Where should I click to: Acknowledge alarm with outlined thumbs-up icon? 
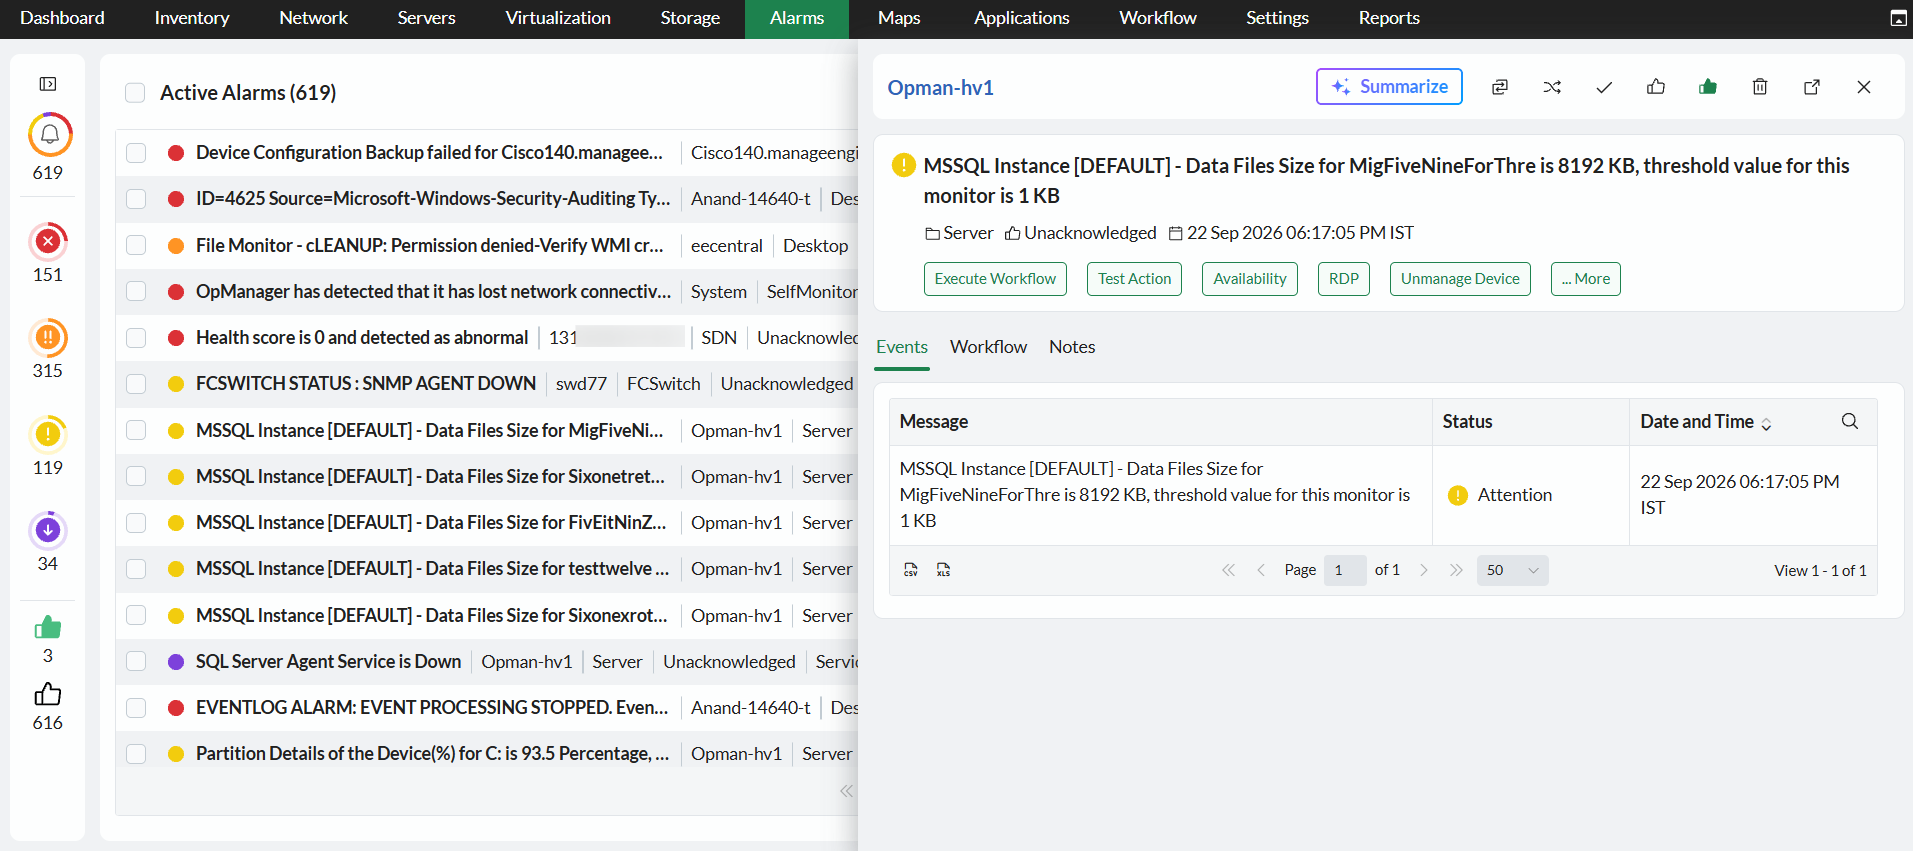[1656, 87]
